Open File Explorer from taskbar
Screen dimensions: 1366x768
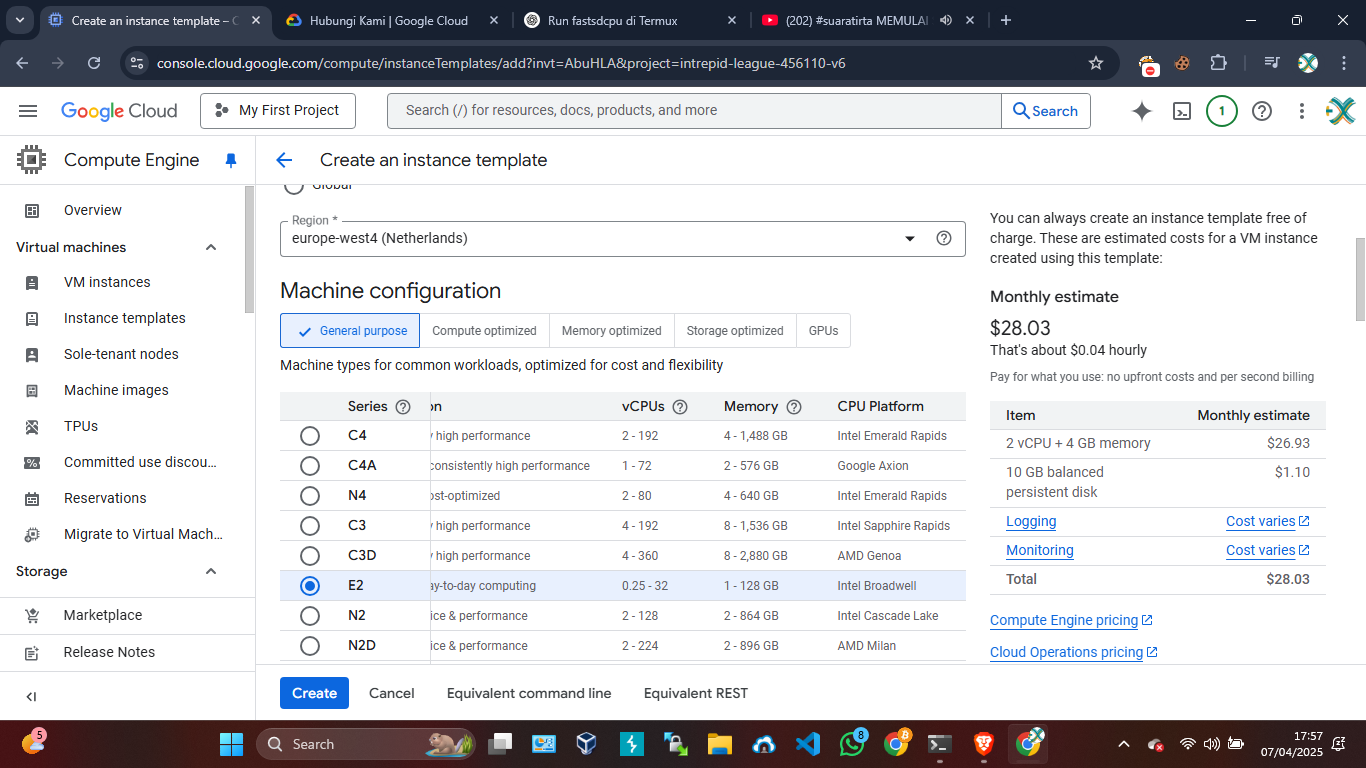719,744
